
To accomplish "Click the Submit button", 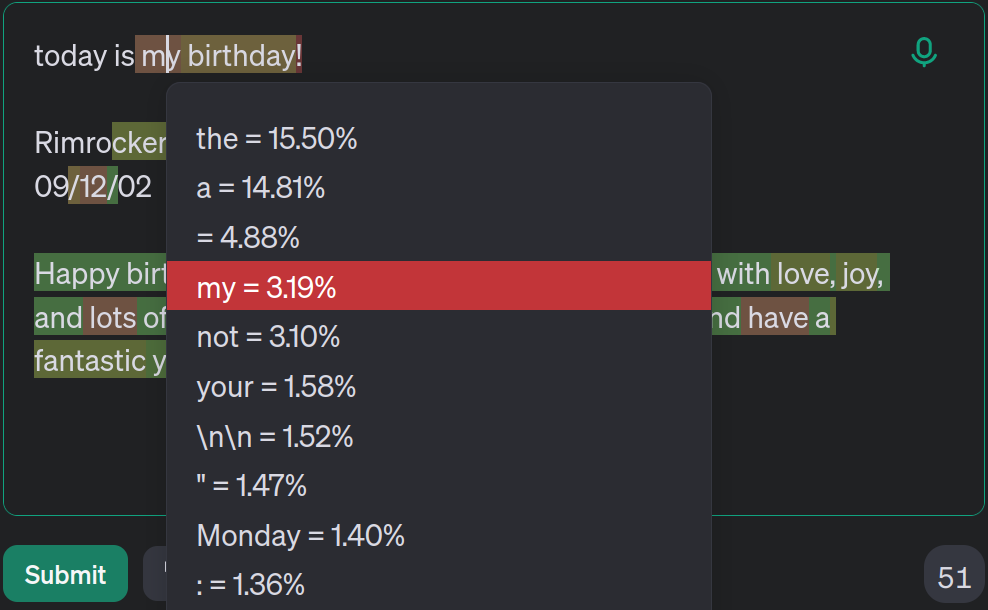I will [x=66, y=574].
